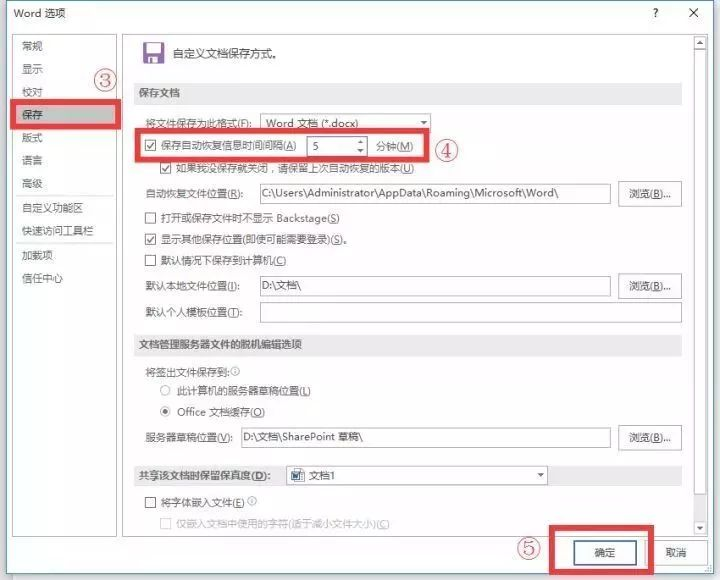The height and width of the screenshot is (580, 720).
Task: Click the vertical scrollbar thumb
Action: 699,271
